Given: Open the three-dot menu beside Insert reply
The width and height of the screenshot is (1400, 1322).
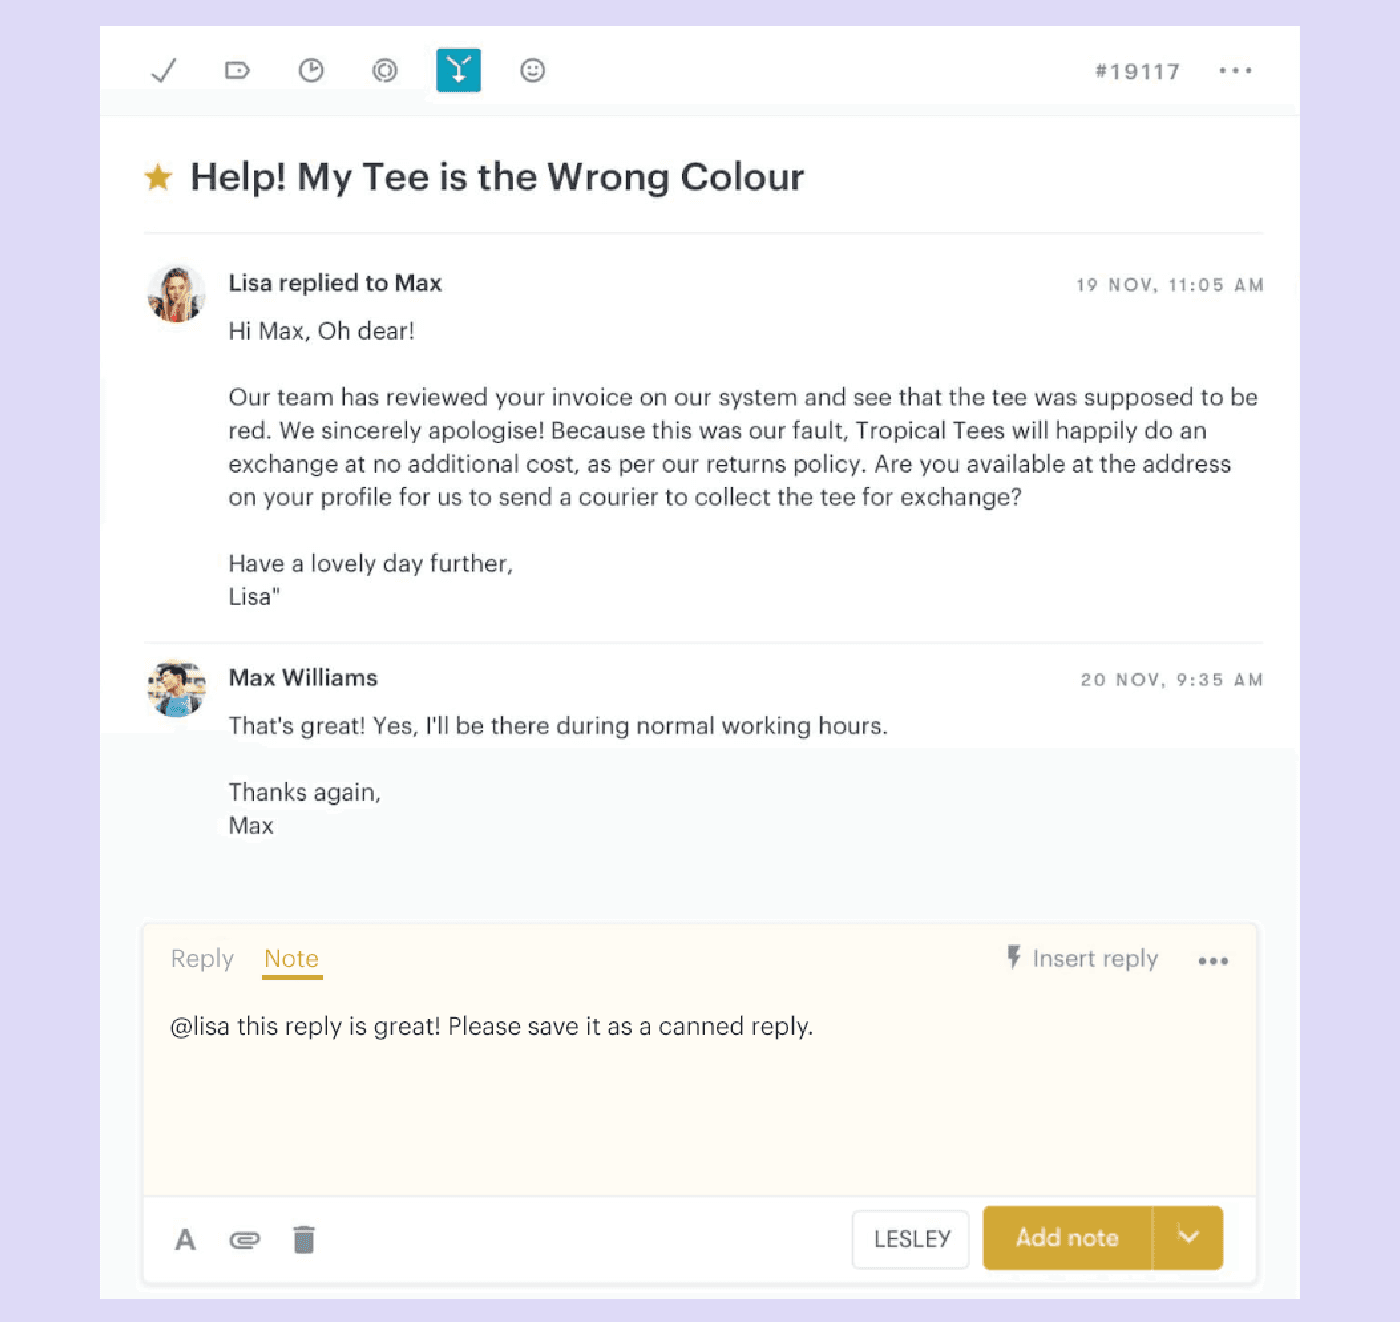Looking at the screenshot, I should click(1213, 960).
